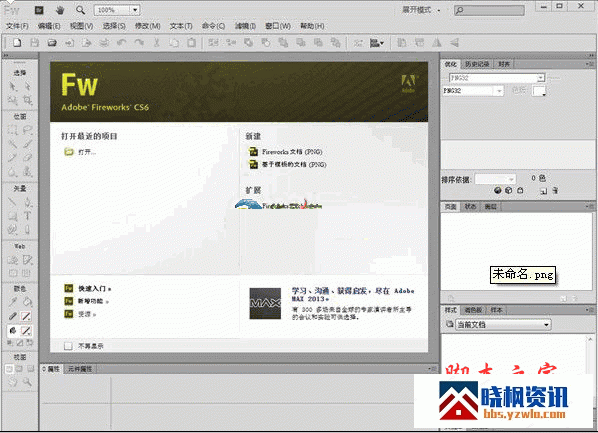Pick the Marquee selection tool

click(13, 130)
